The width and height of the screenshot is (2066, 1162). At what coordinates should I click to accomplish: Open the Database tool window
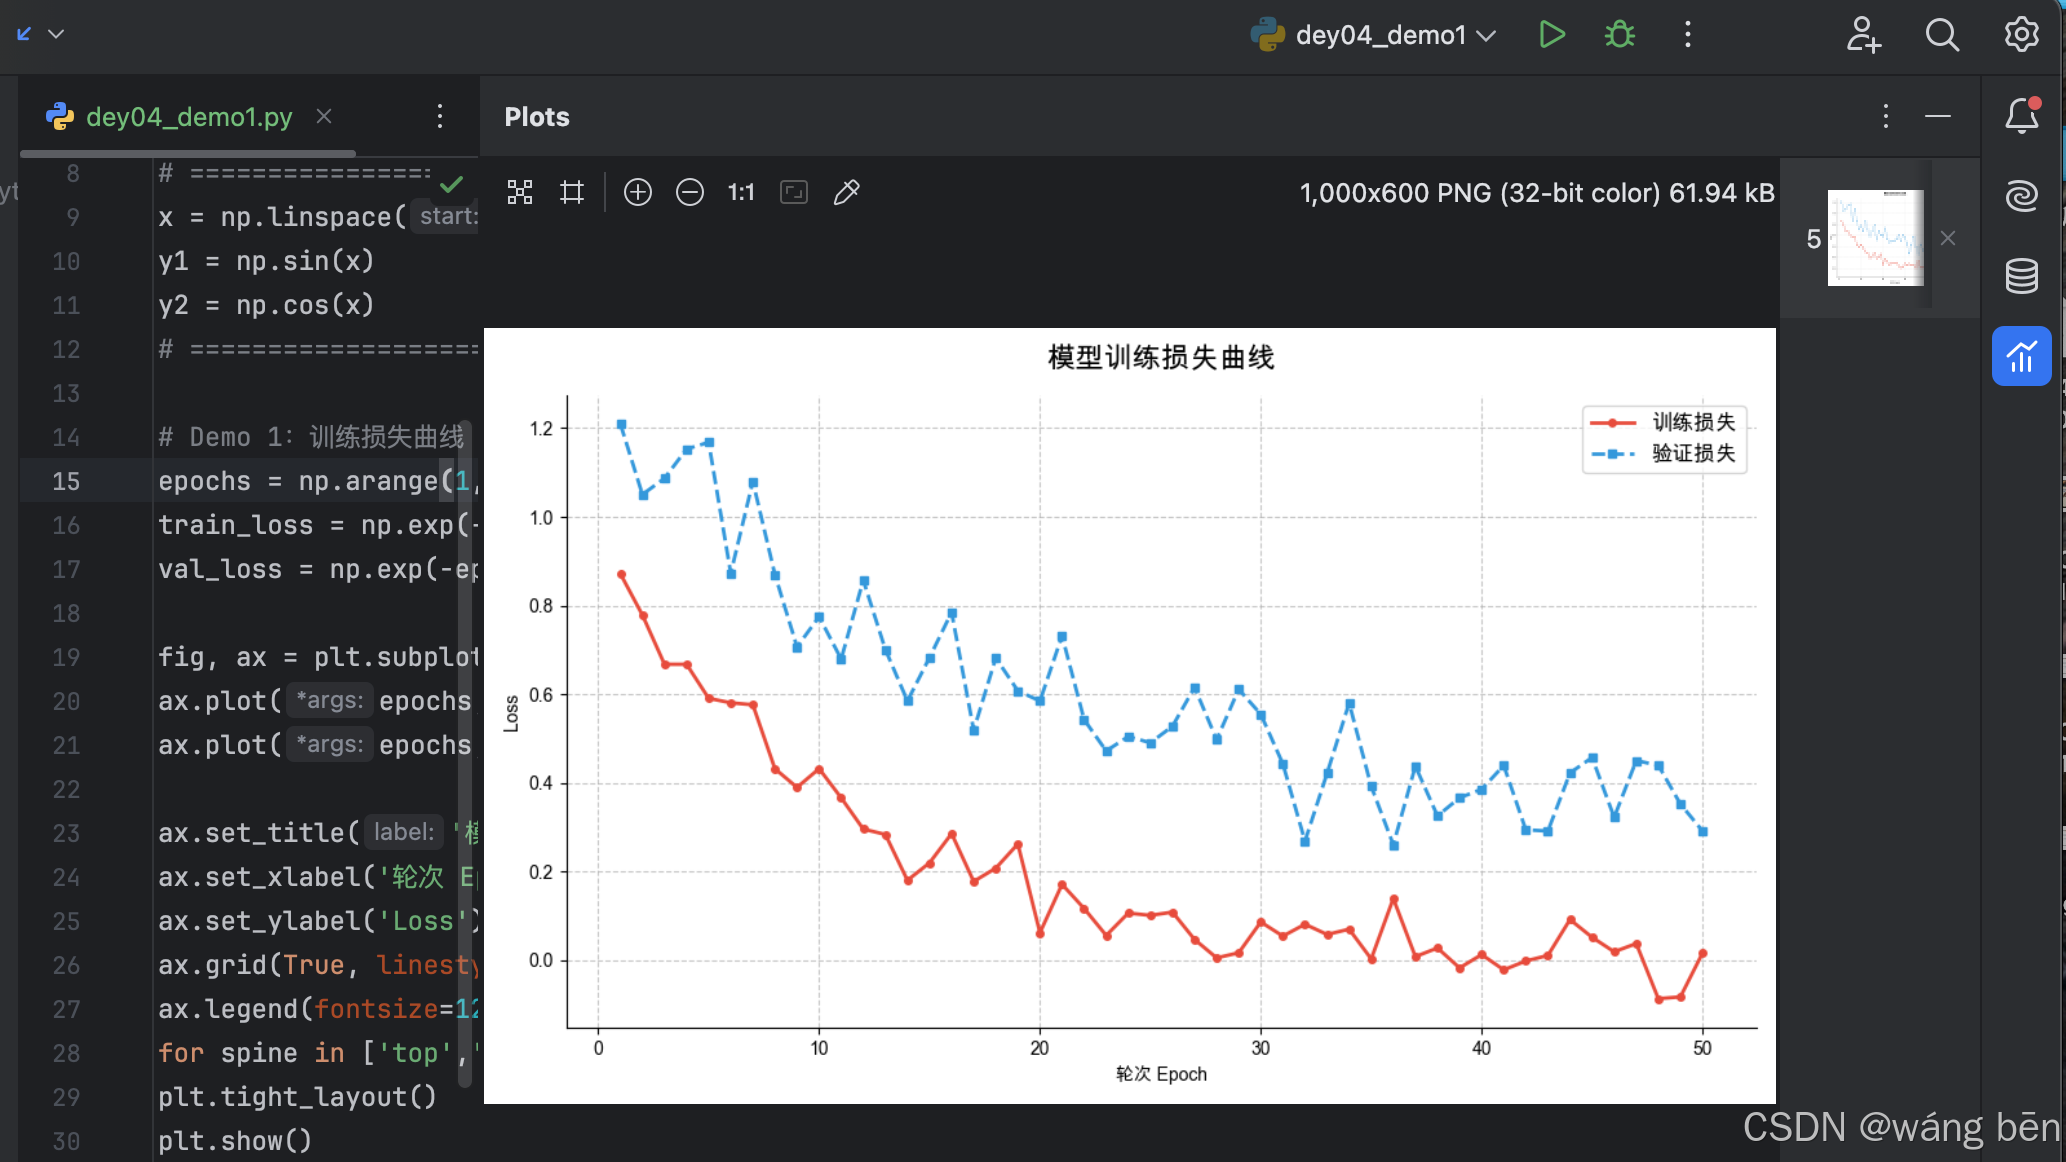(2021, 275)
